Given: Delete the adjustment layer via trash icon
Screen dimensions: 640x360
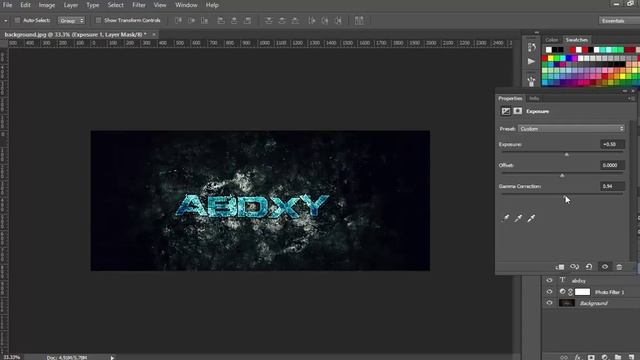Looking at the screenshot, I should point(619,267).
